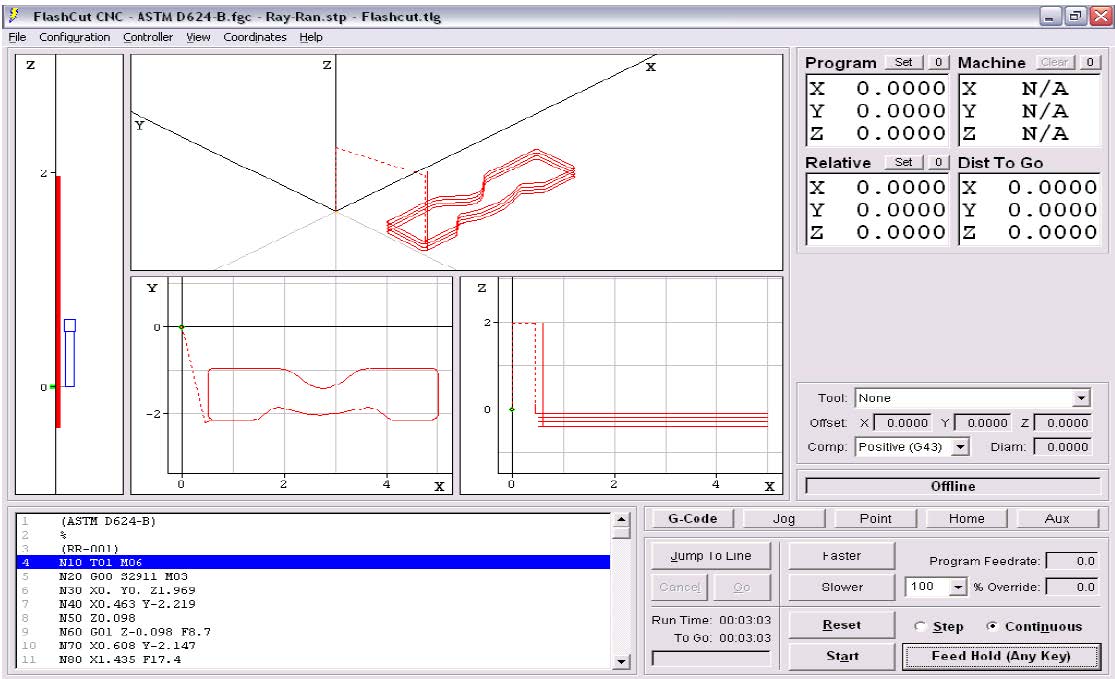Viewport: 1115px width, 679px height.
Task: Zero the Program coordinates with 0 button
Action: tap(938, 62)
